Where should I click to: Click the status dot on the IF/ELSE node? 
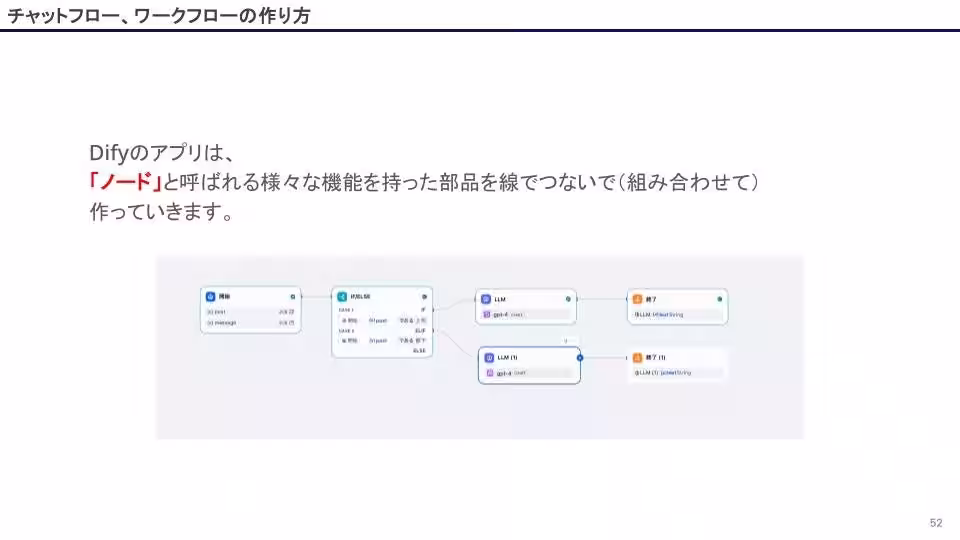pyautogui.click(x=424, y=297)
